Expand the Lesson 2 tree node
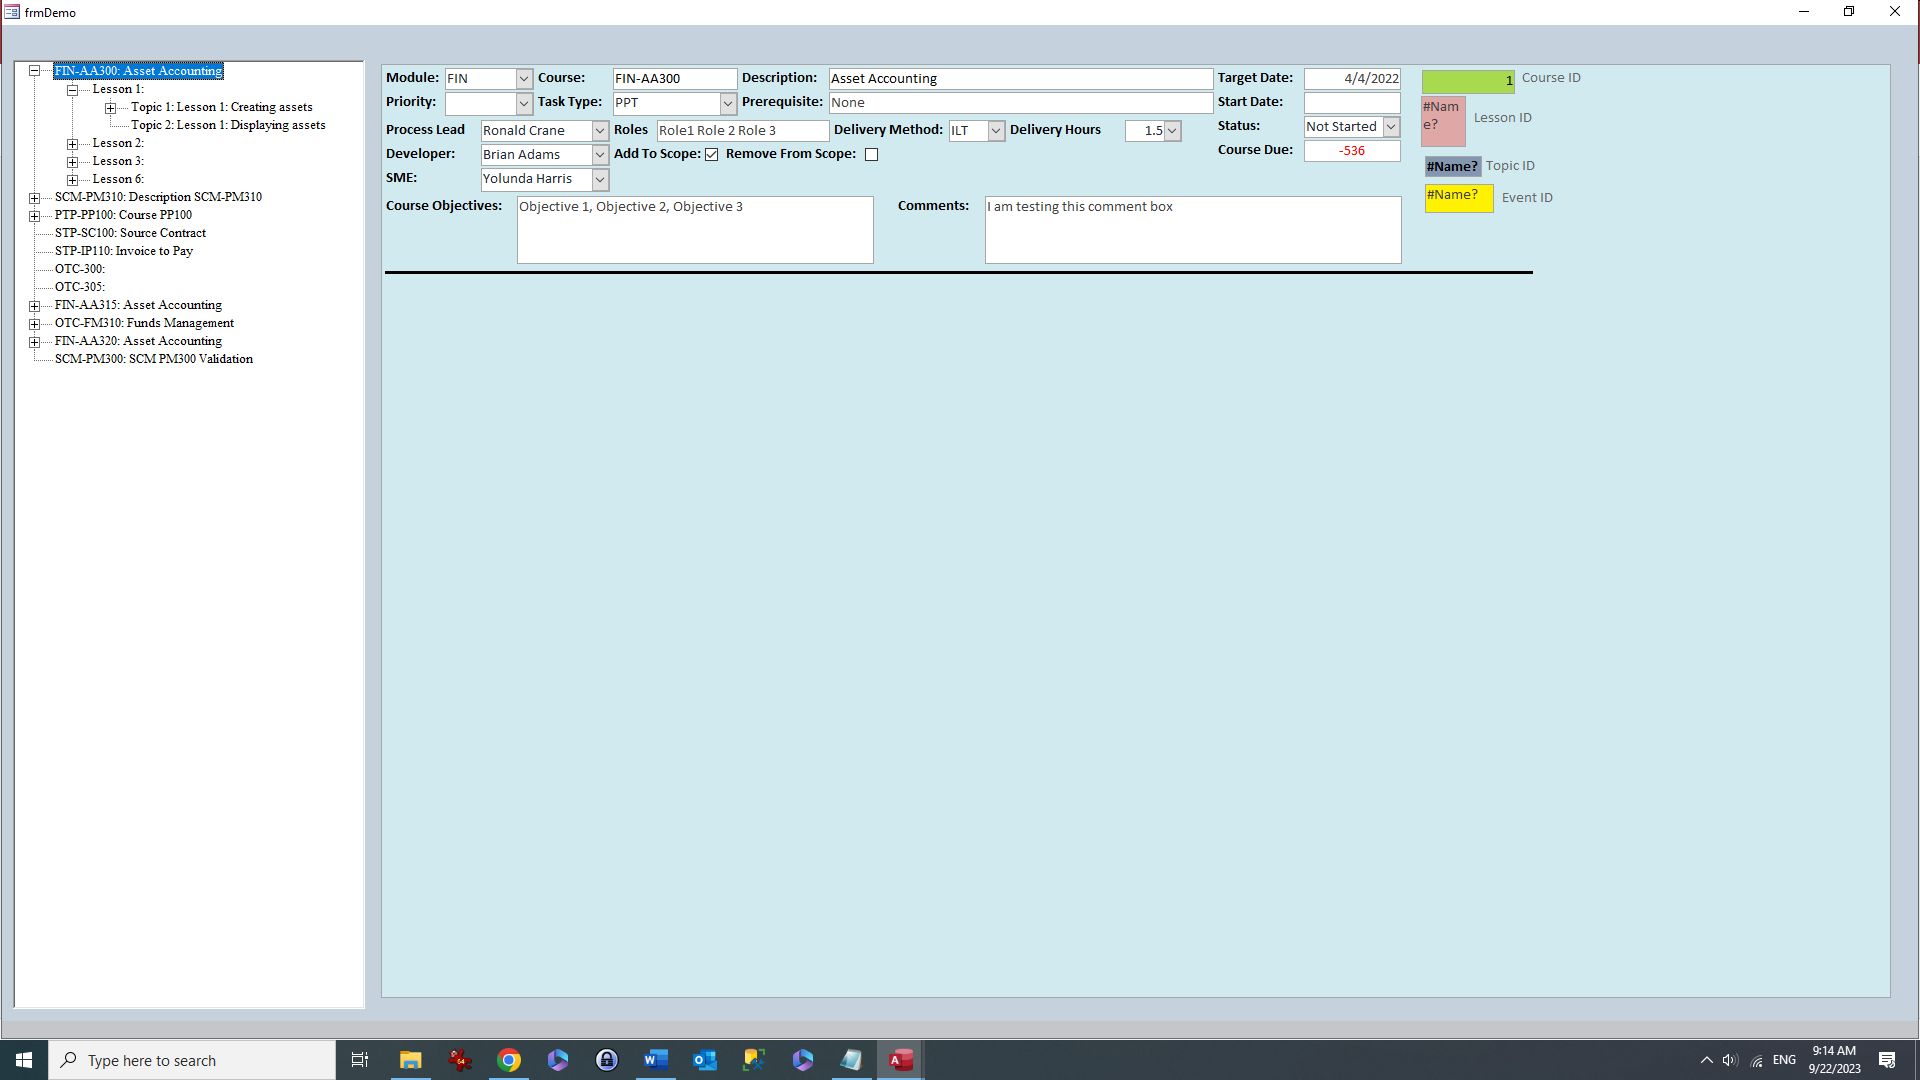 point(72,143)
